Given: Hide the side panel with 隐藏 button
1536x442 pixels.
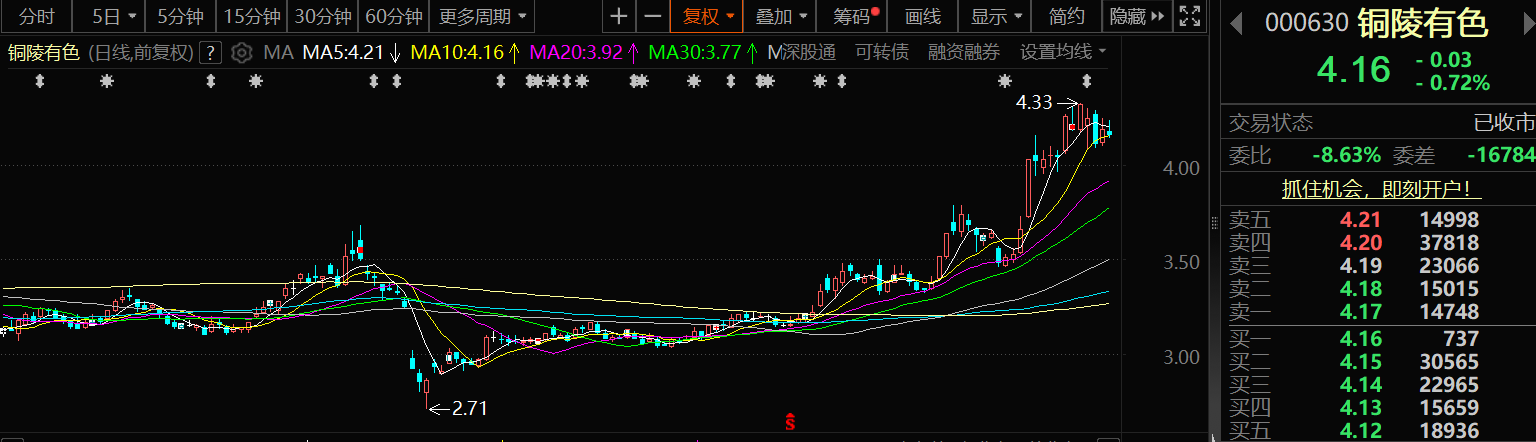Looking at the screenshot, I should (1137, 16).
